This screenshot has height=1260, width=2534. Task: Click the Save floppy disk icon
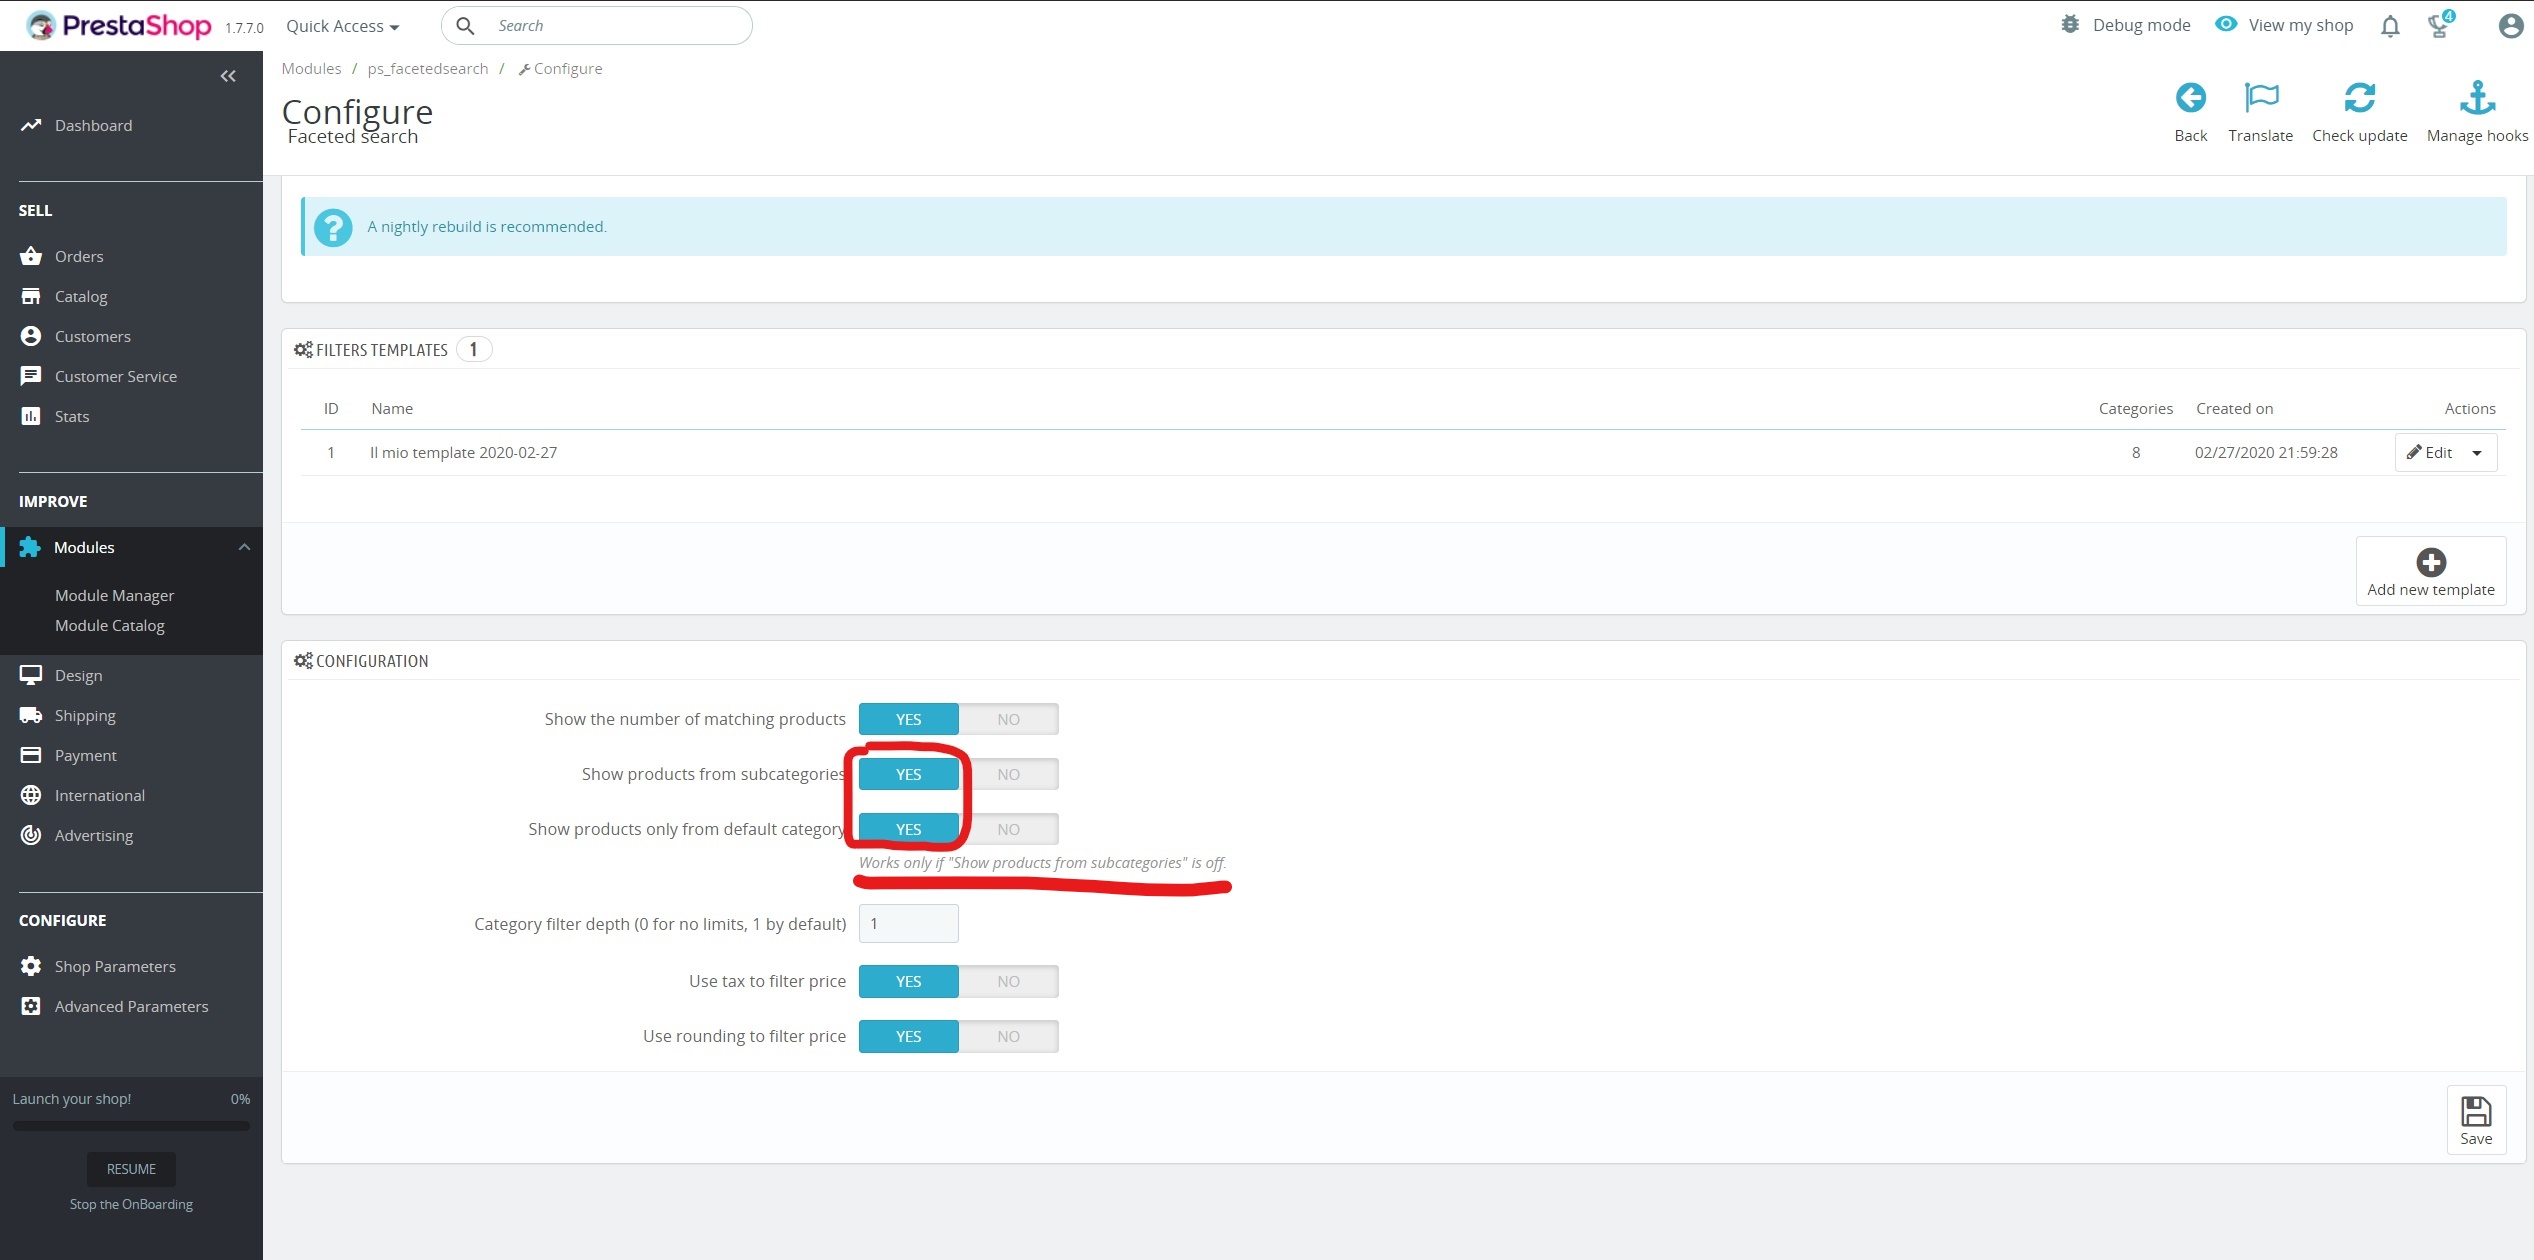pos(2475,1112)
